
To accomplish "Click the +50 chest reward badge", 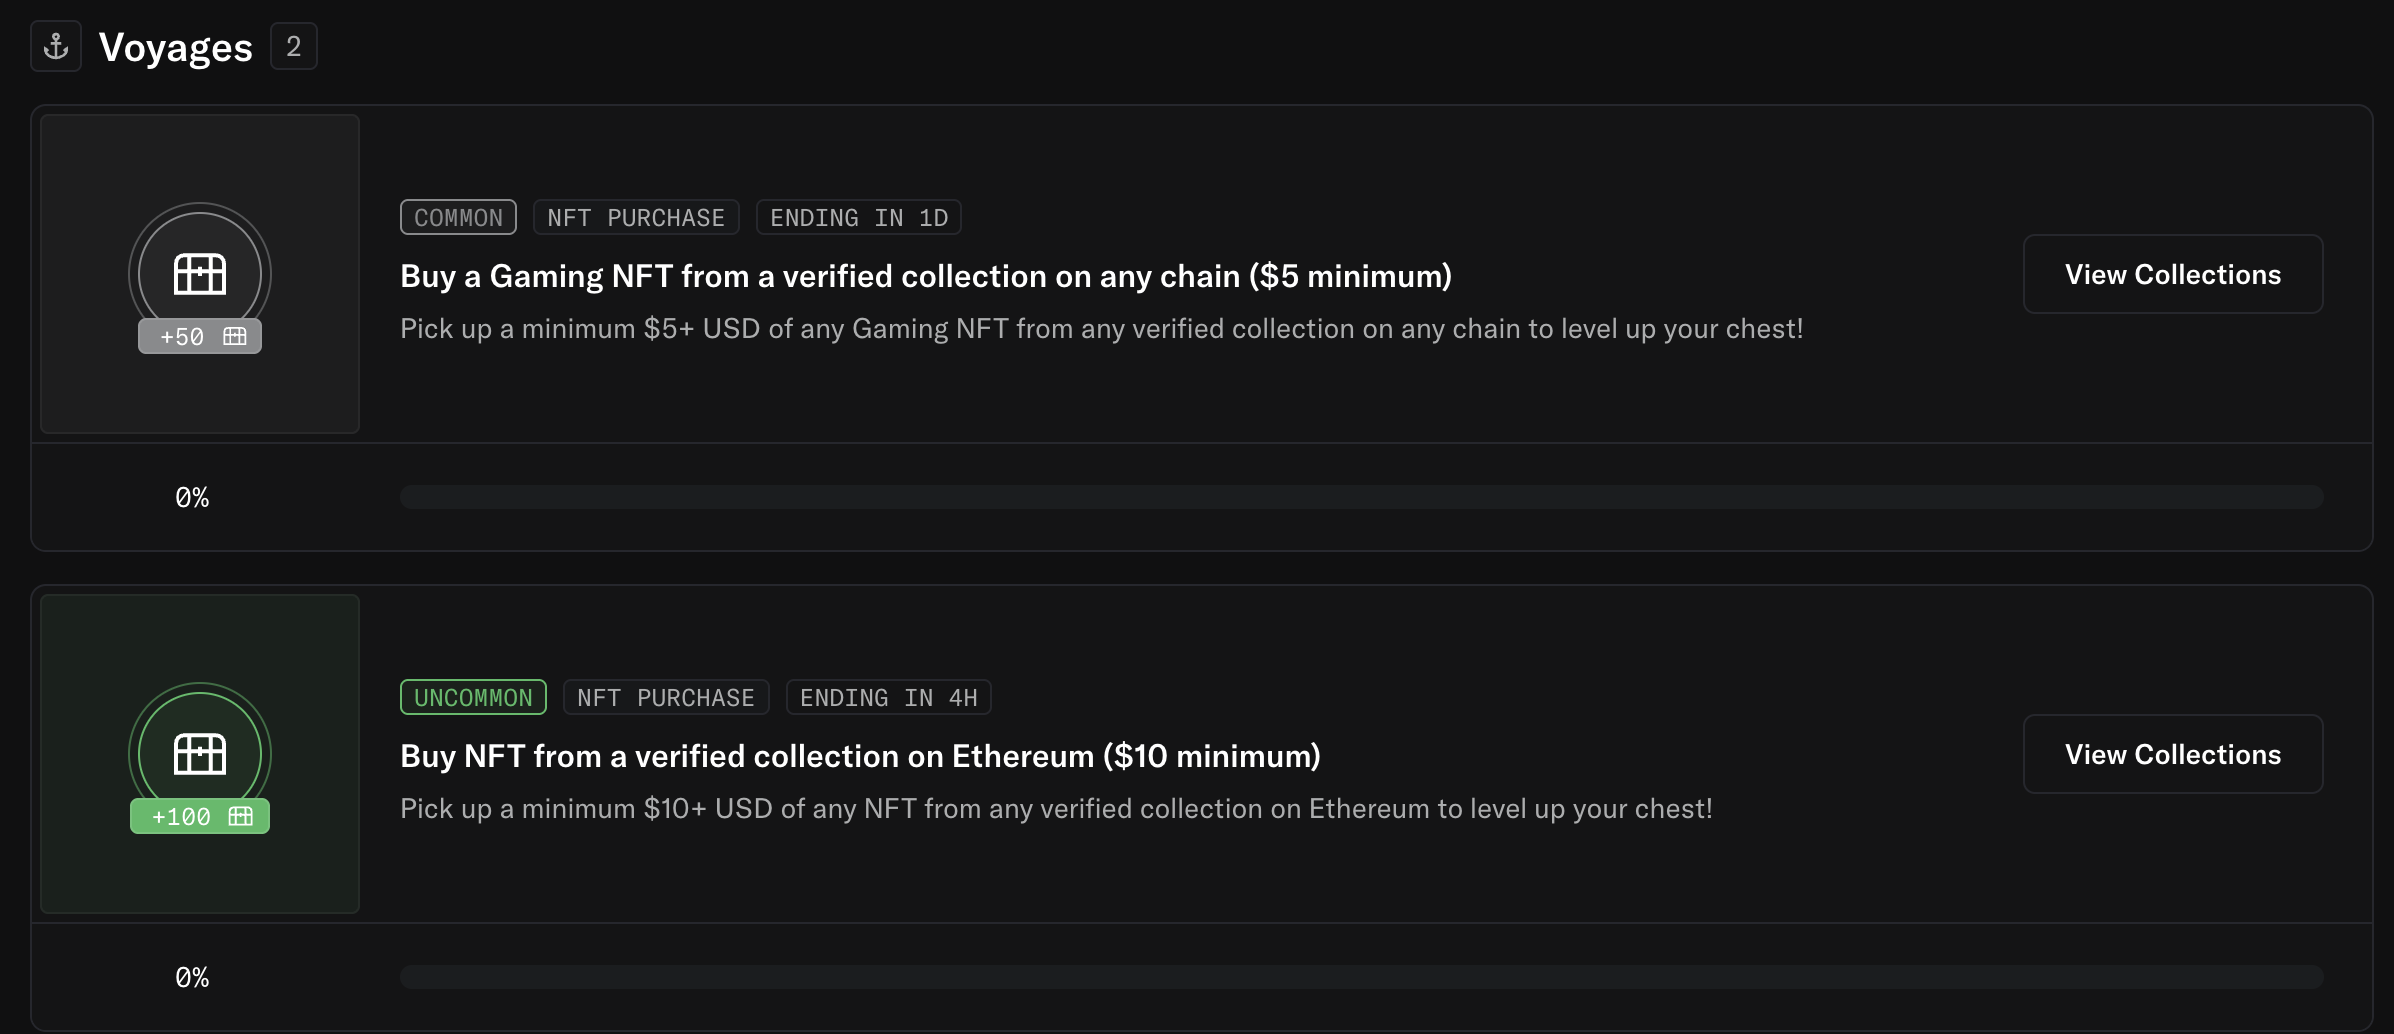I will pyautogui.click(x=200, y=337).
